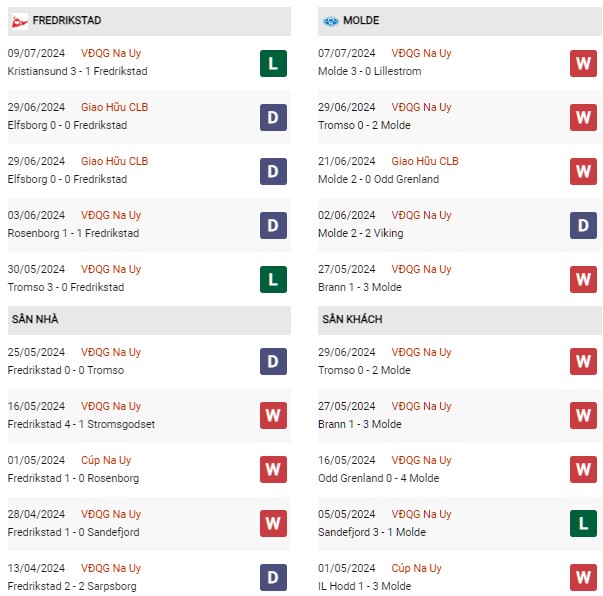The height and width of the screenshot is (596, 603).
Task: Click the W badge for IL Hodd 1 - 3 Molde
Action: 583,577
